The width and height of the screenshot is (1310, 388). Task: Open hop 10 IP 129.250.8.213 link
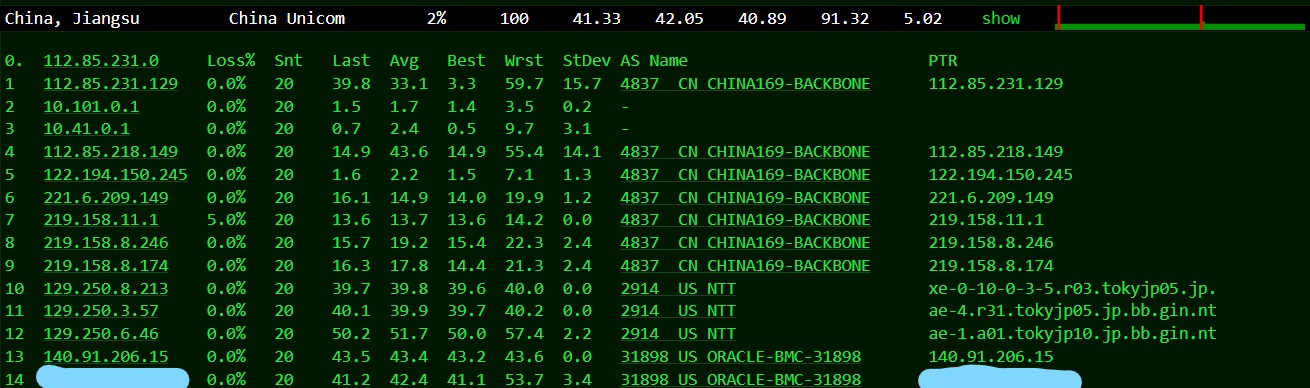106,288
